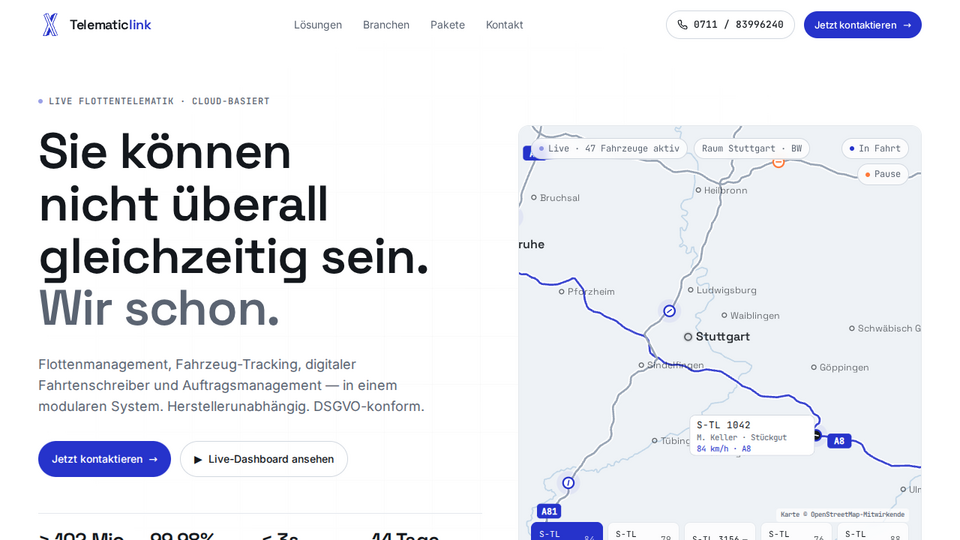Click the vehicle marker above A81 badge
This screenshot has width=960, height=540.
point(568,483)
